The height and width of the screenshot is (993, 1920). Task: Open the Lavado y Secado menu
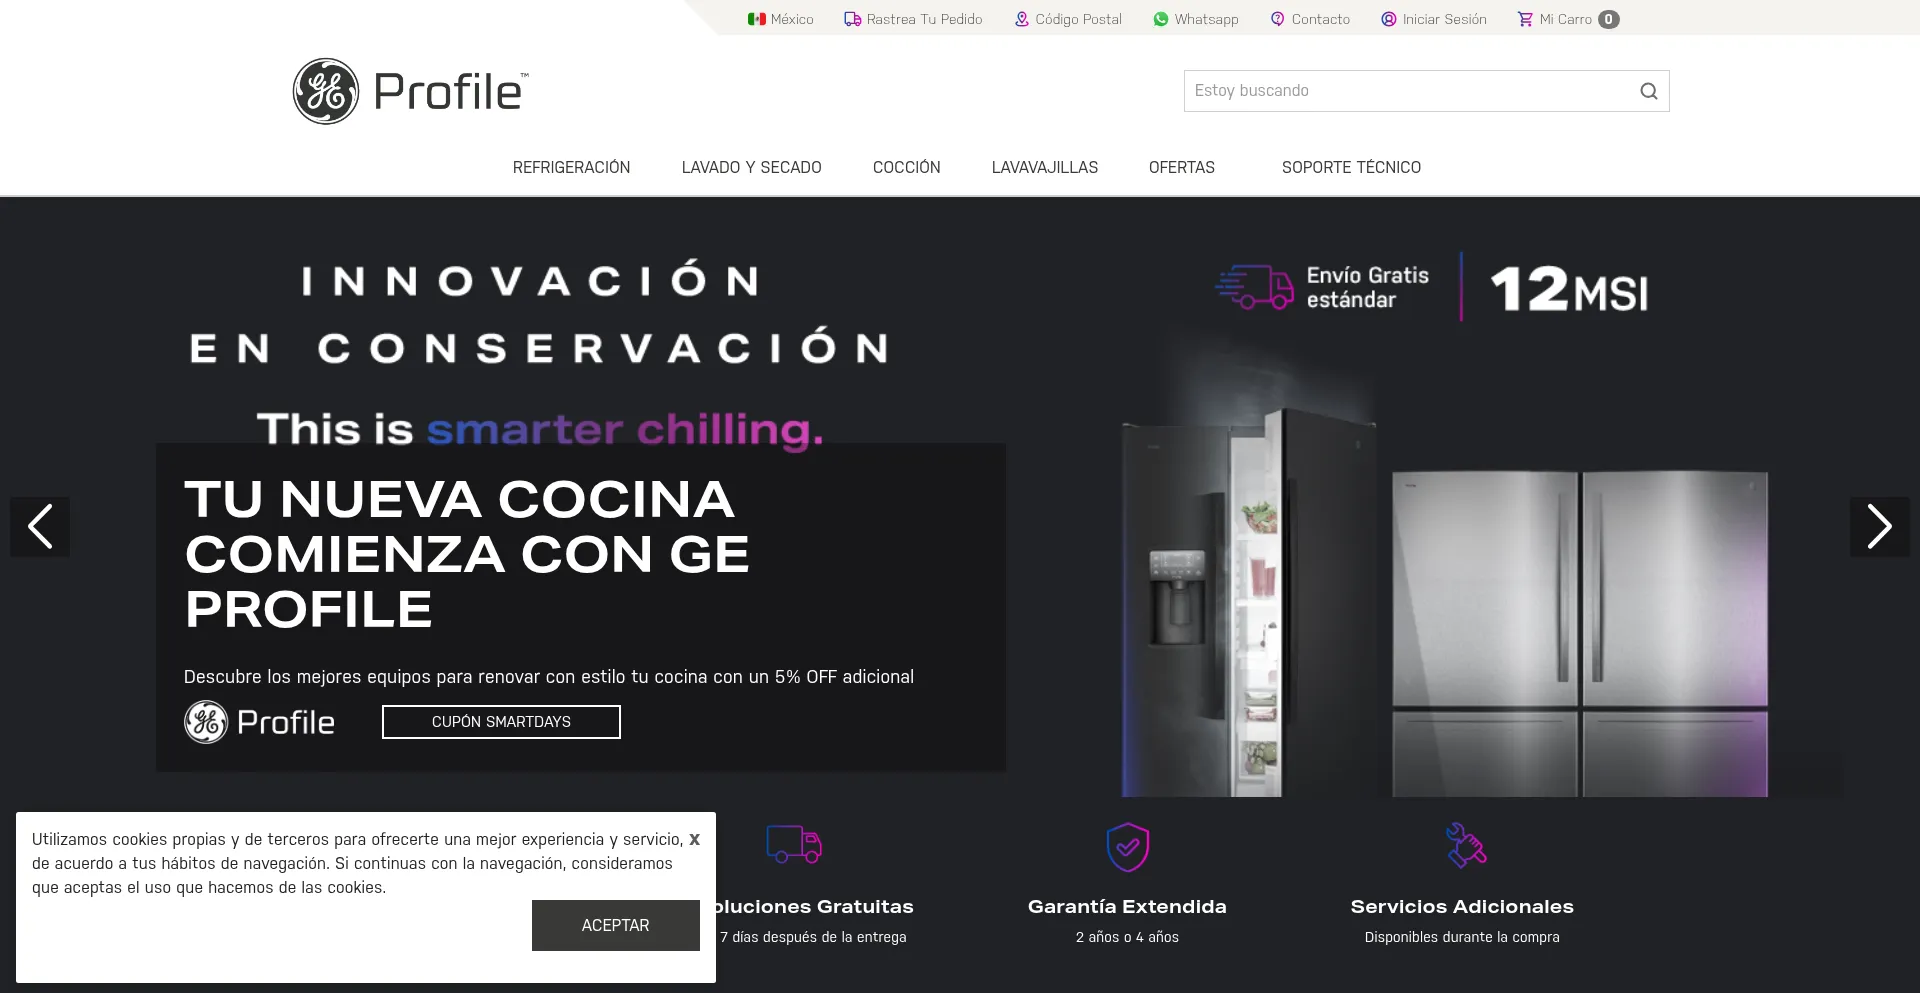point(751,167)
